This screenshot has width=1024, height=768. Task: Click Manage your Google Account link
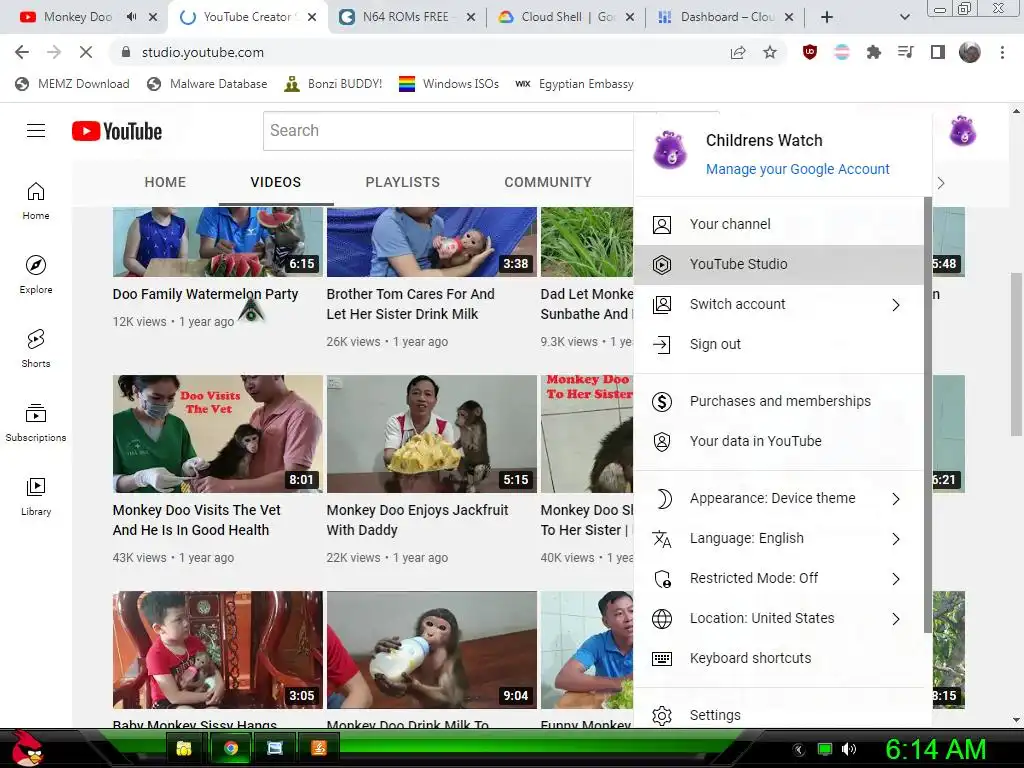(797, 169)
